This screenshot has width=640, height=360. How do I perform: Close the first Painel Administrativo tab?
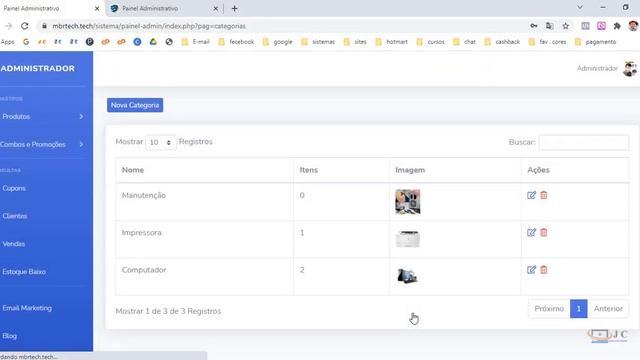(x=97, y=8)
